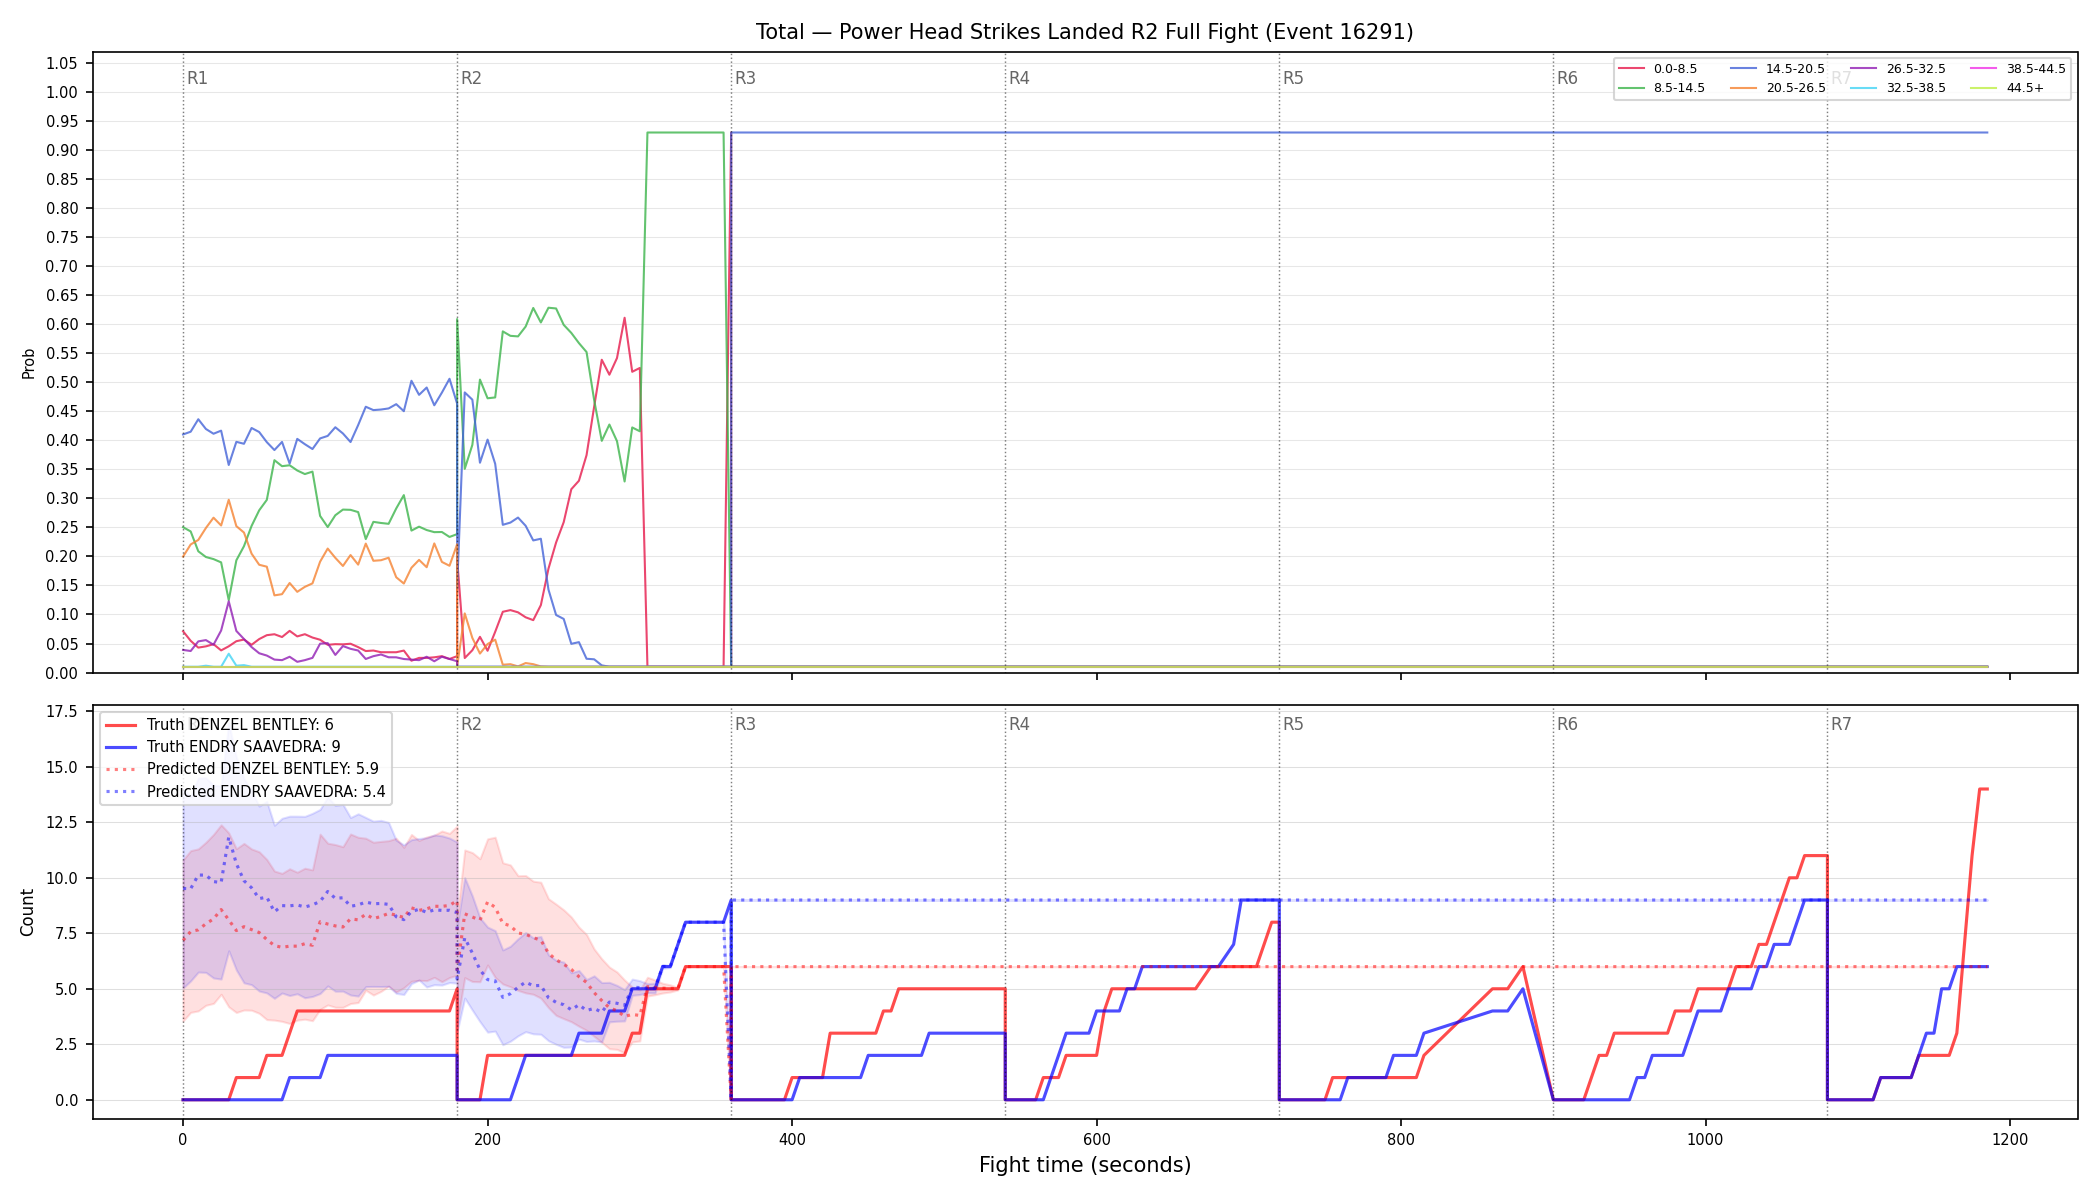
Task: Click the 600 tick on the x-axis
Action: click(x=1096, y=1139)
